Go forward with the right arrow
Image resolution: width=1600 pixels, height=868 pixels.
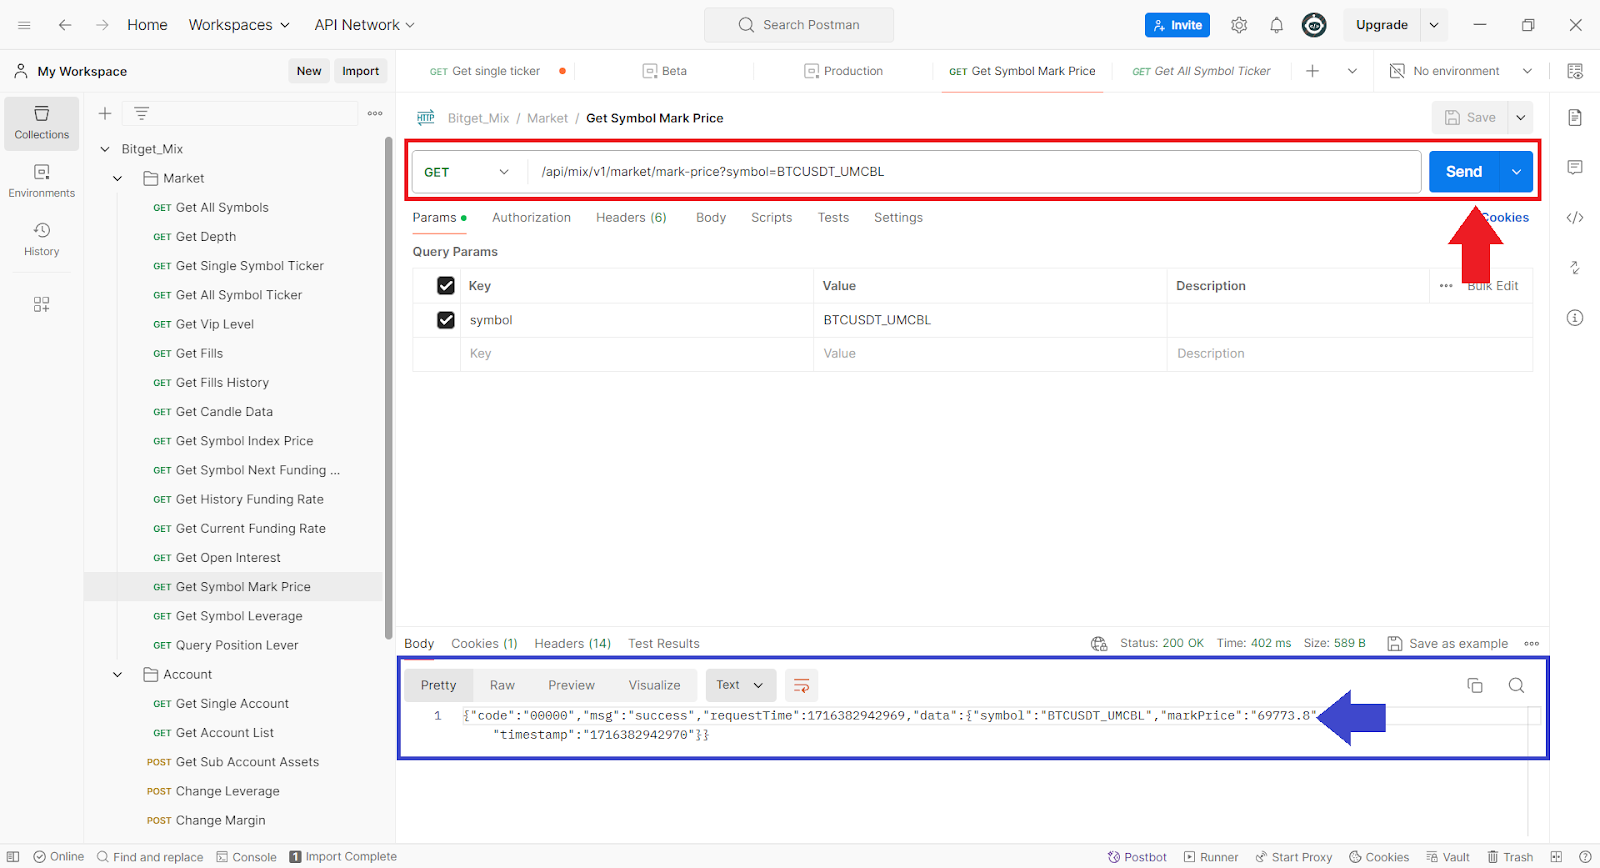(x=102, y=25)
